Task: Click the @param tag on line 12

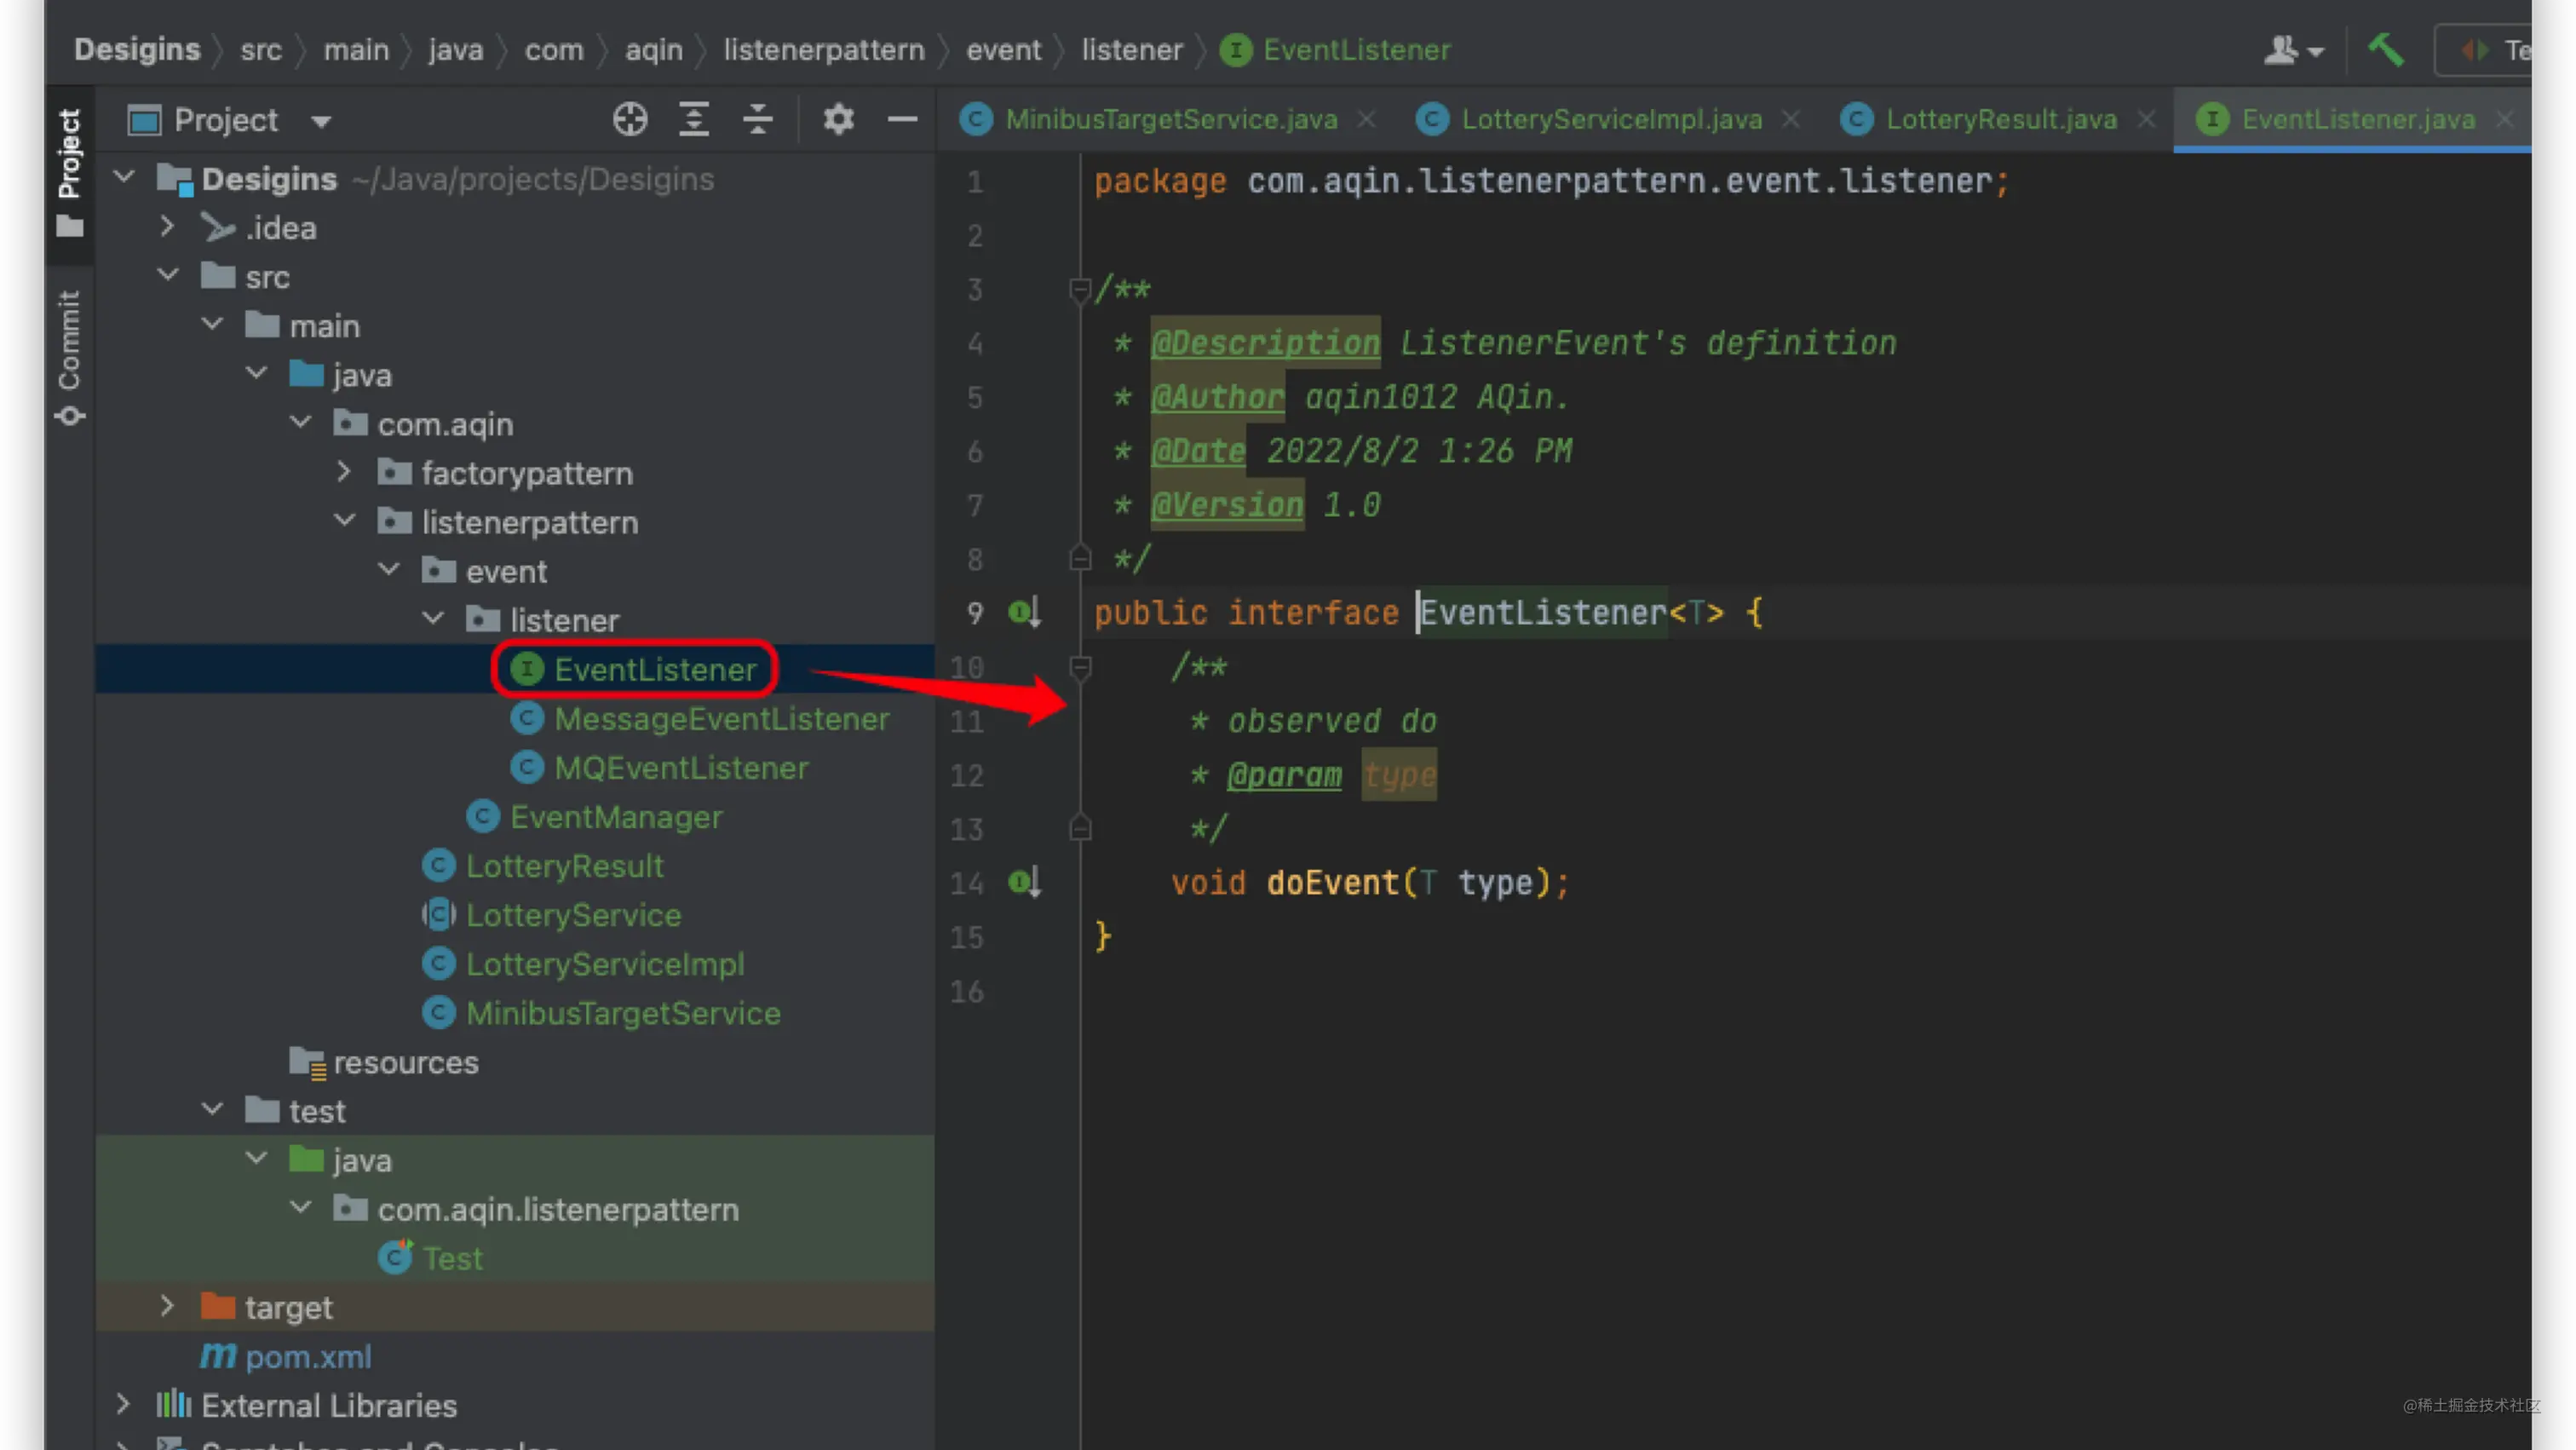Action: pyautogui.click(x=1284, y=775)
